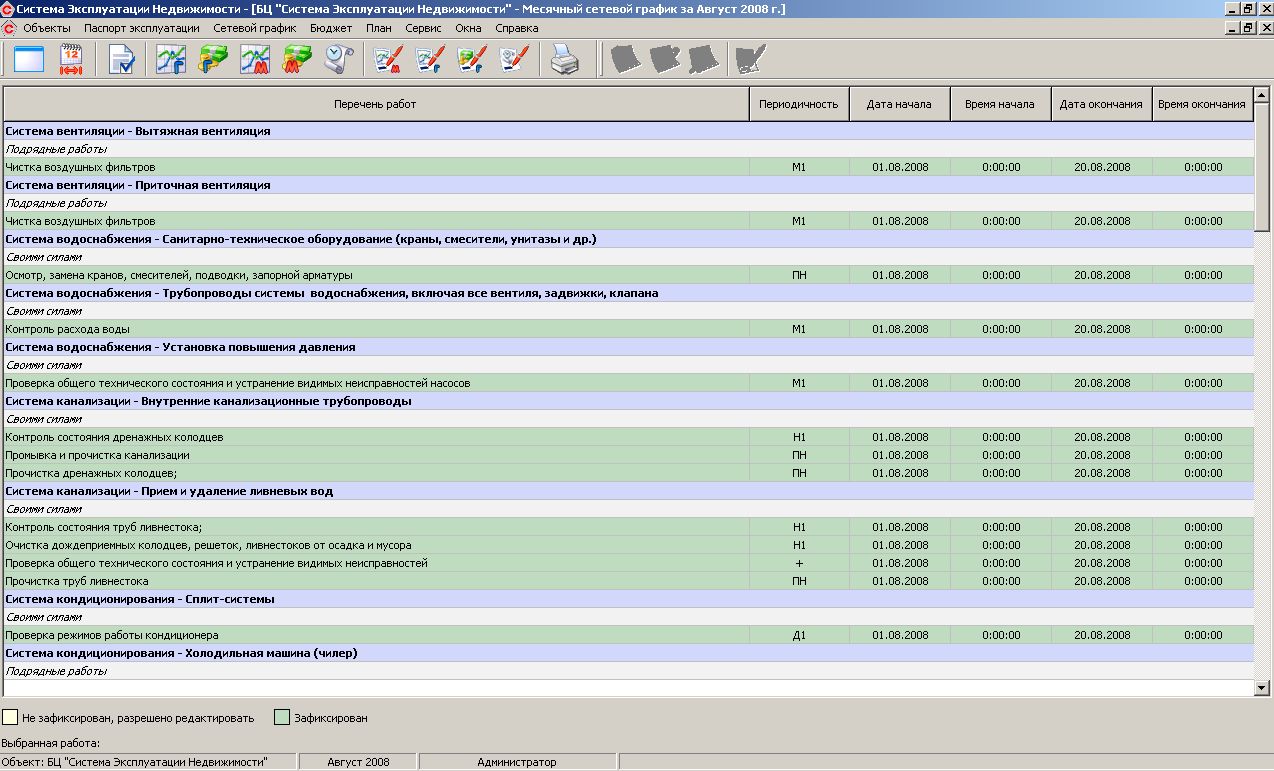Select row 'Осмотр, замена кранов, смесителей, подводки'

coord(628,275)
